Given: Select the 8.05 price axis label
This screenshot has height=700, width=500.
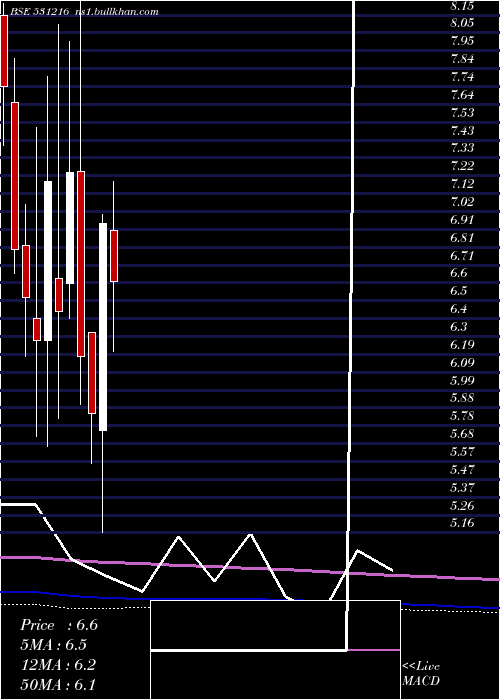Looking at the screenshot, I should [x=462, y=23].
